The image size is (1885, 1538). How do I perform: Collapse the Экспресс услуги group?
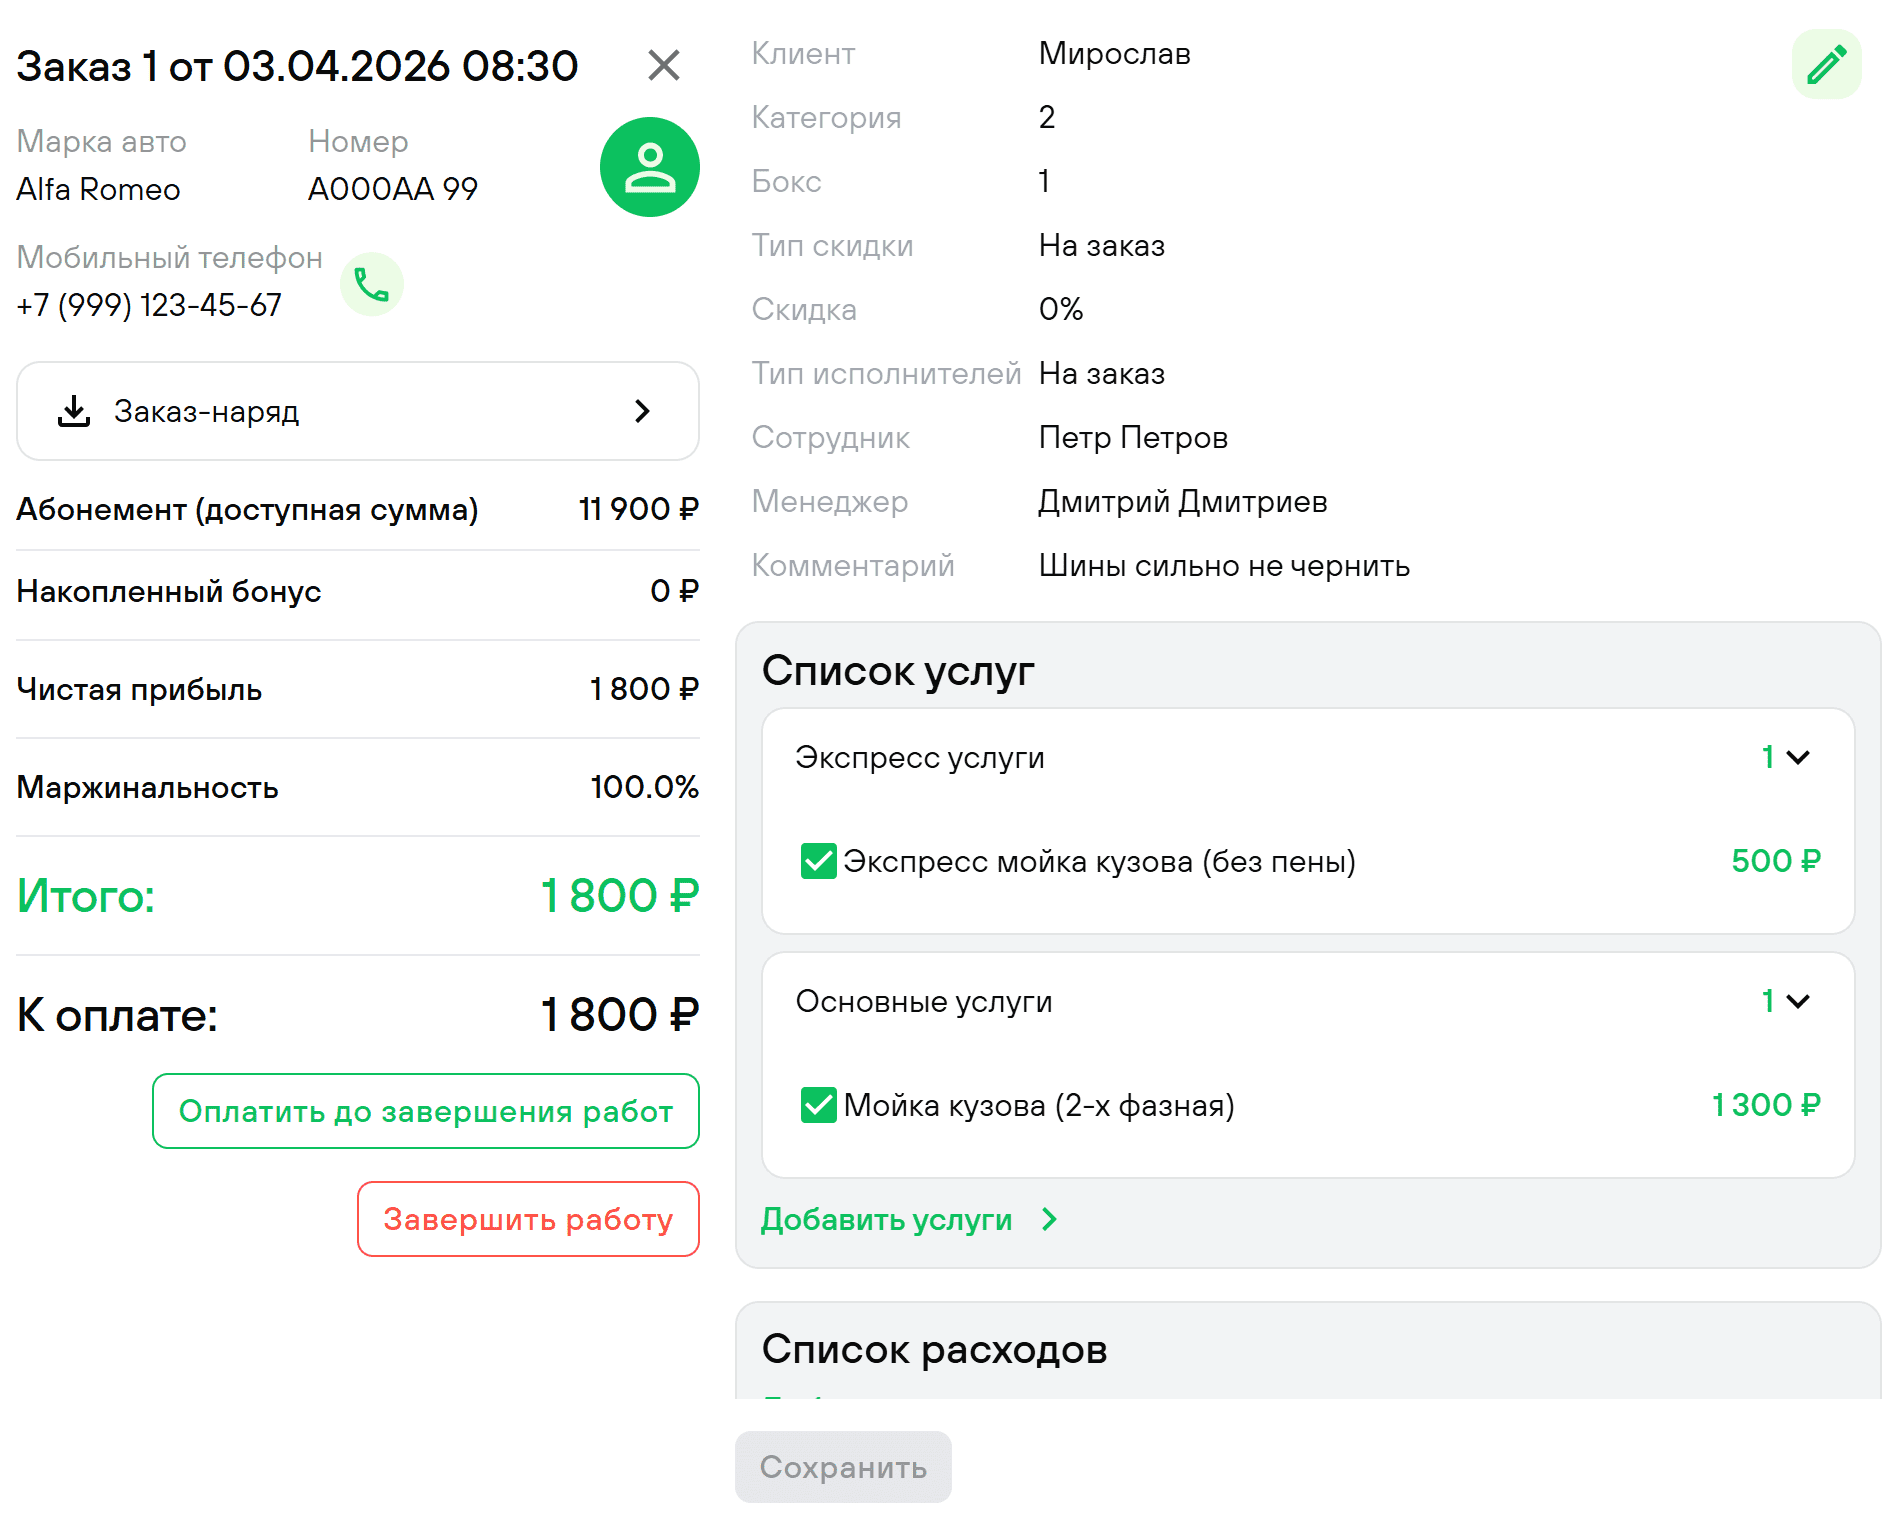1797,757
